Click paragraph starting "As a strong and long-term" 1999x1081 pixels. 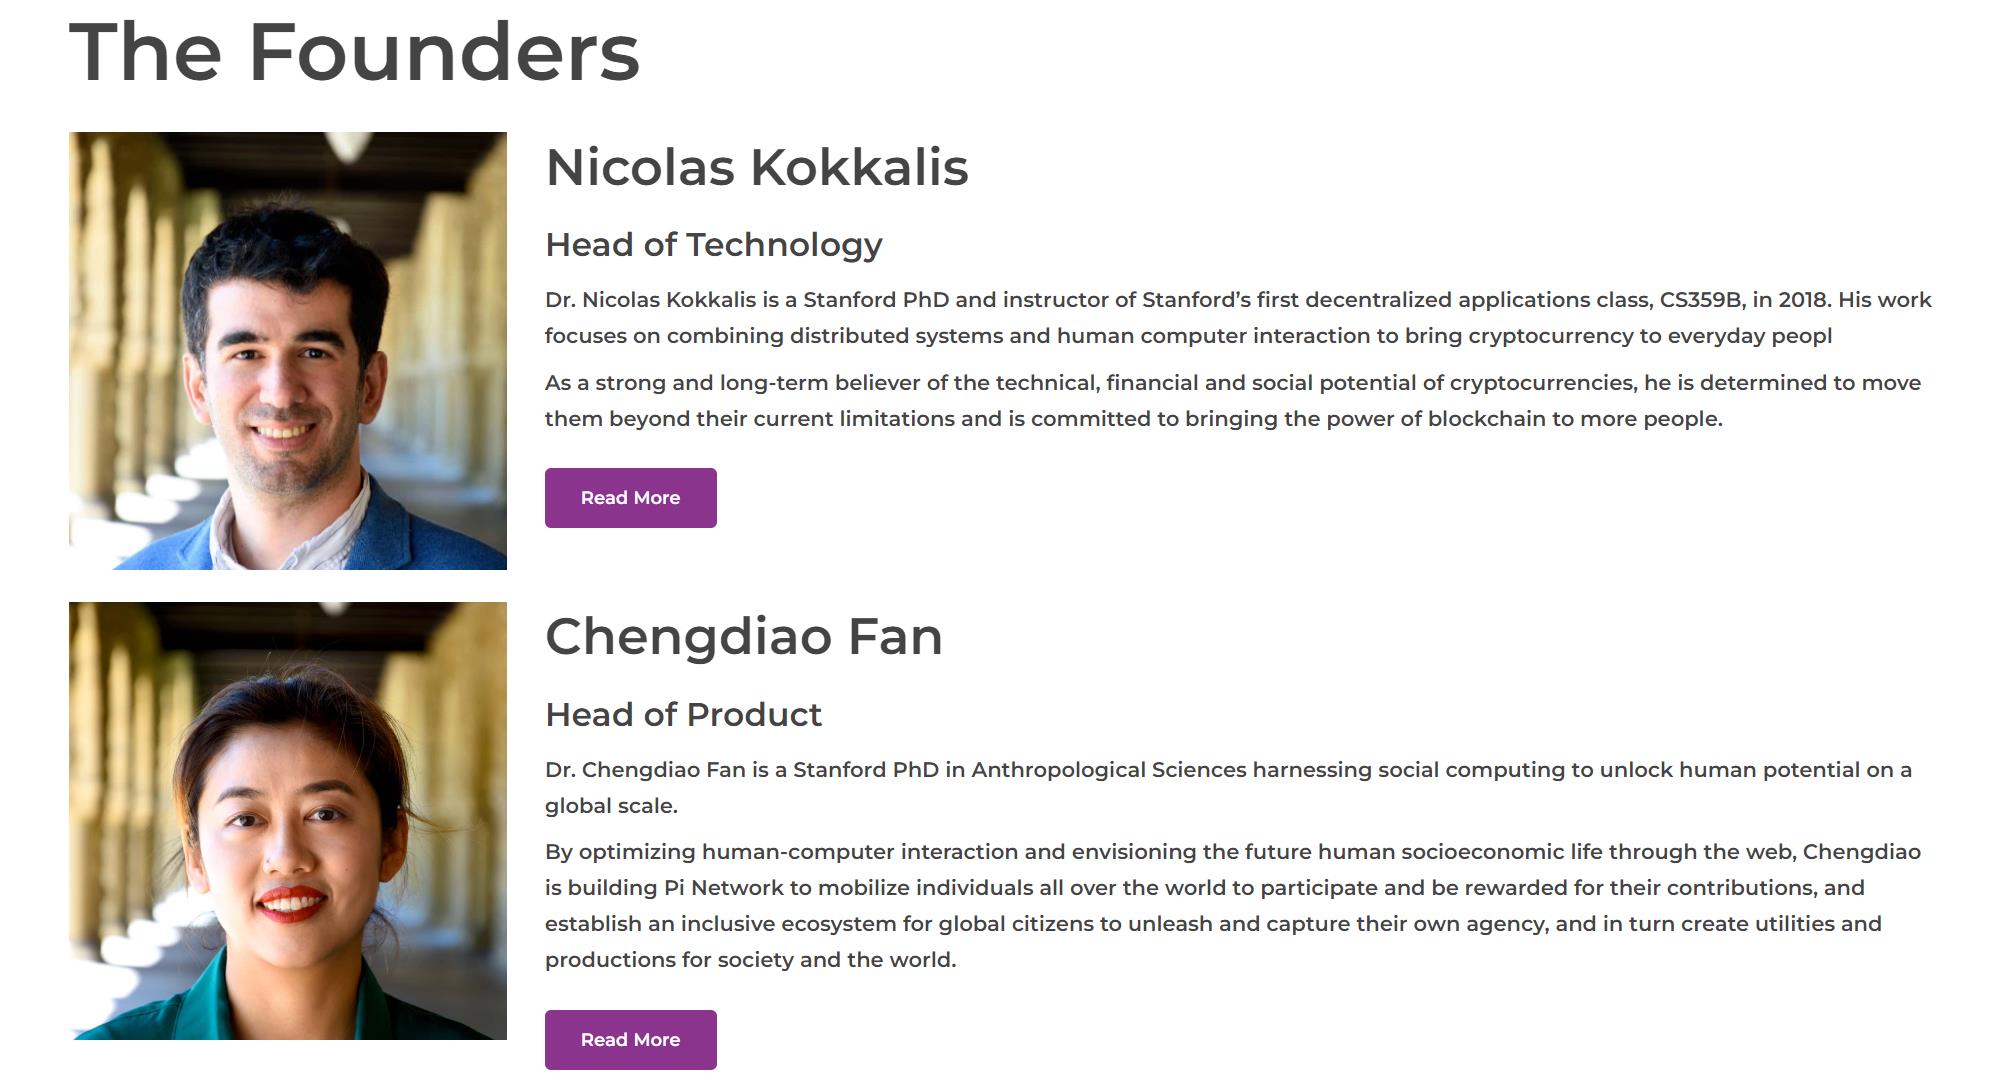pyautogui.click(x=1233, y=401)
